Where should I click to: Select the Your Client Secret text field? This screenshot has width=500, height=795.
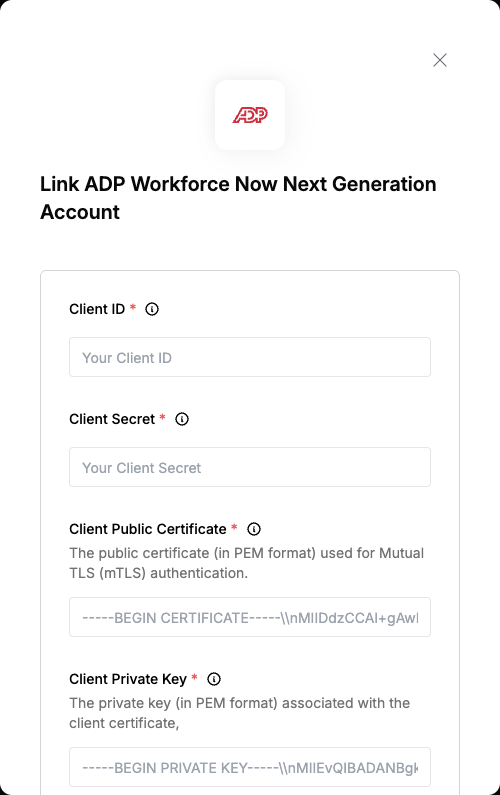tap(250, 467)
